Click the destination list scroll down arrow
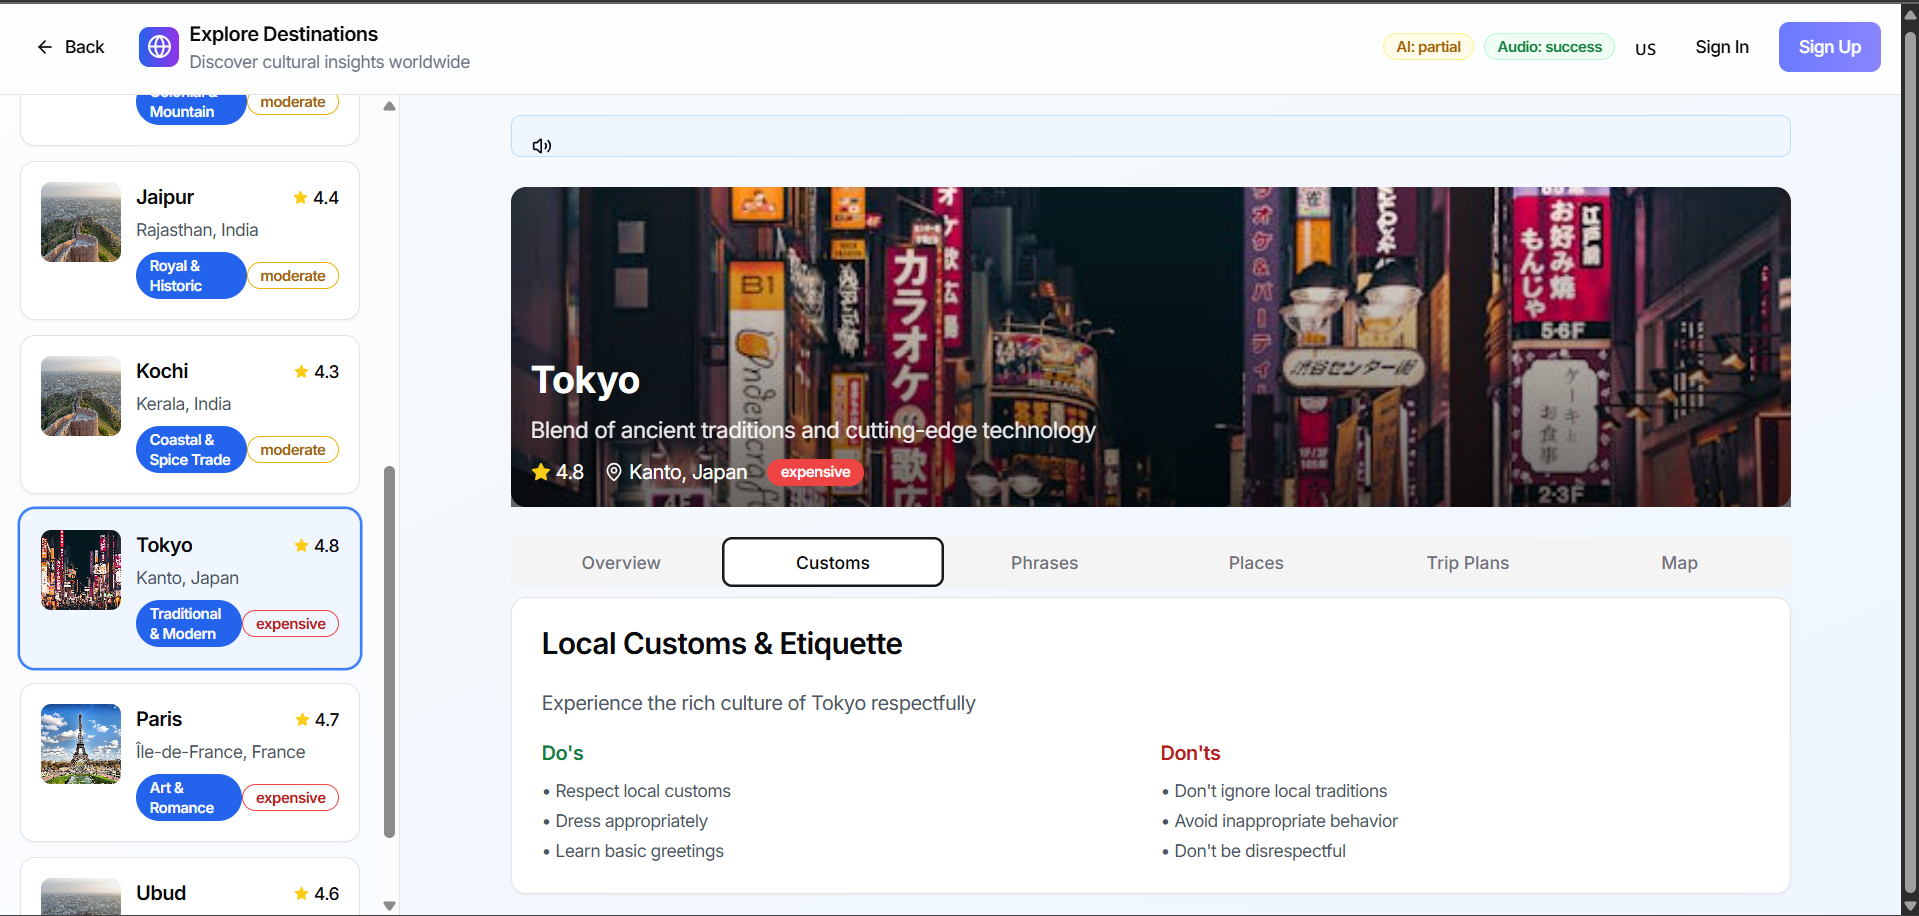This screenshot has width=1919, height=916. point(390,906)
